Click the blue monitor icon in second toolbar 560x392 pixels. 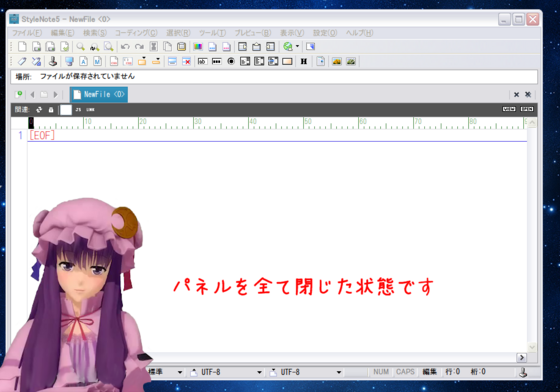coord(69,61)
